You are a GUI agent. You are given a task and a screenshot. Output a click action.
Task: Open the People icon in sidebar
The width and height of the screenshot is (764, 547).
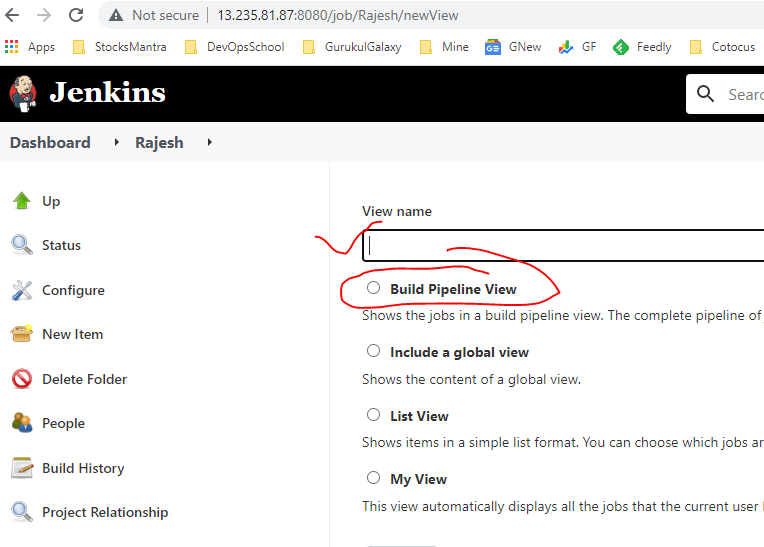(x=22, y=423)
